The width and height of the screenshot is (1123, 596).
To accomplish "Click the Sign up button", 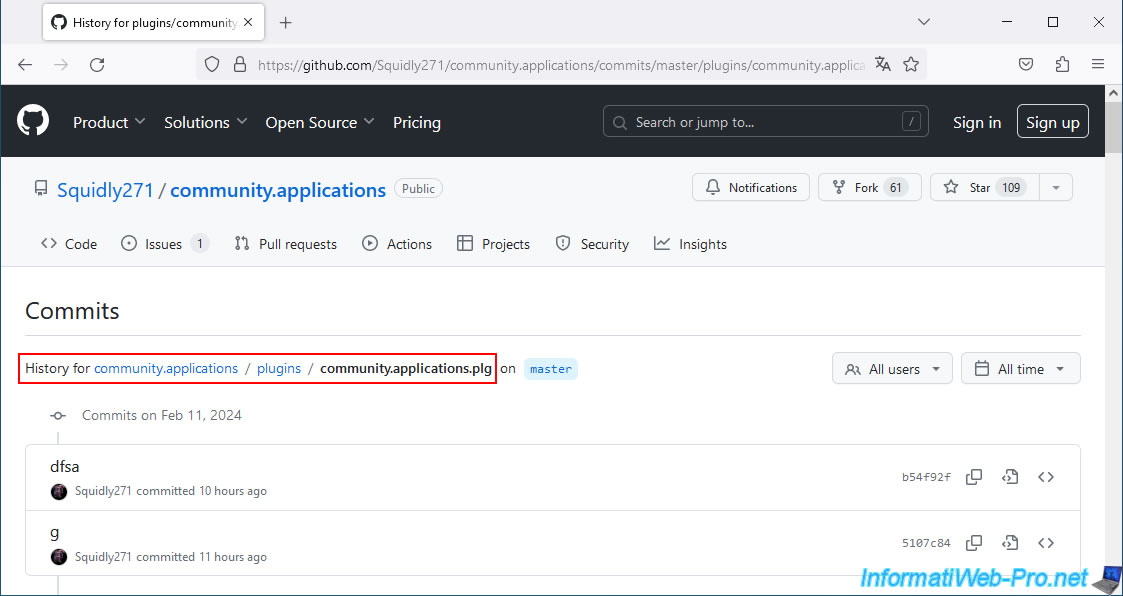I will point(1052,122).
